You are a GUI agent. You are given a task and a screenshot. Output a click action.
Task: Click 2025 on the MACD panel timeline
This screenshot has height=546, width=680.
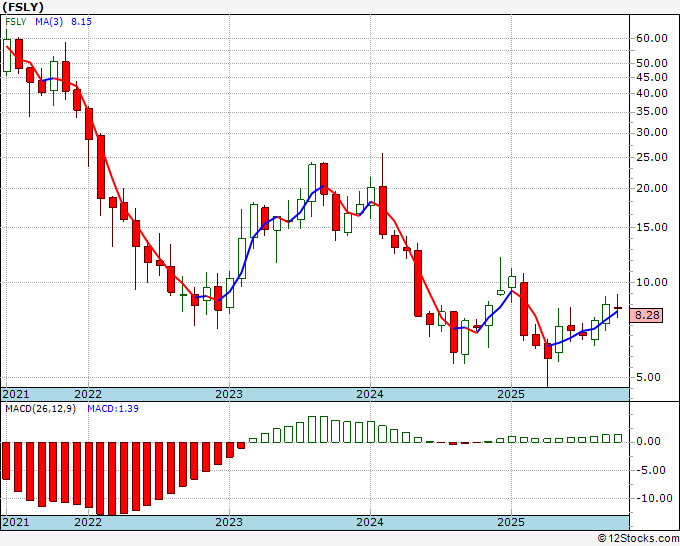coord(511,522)
